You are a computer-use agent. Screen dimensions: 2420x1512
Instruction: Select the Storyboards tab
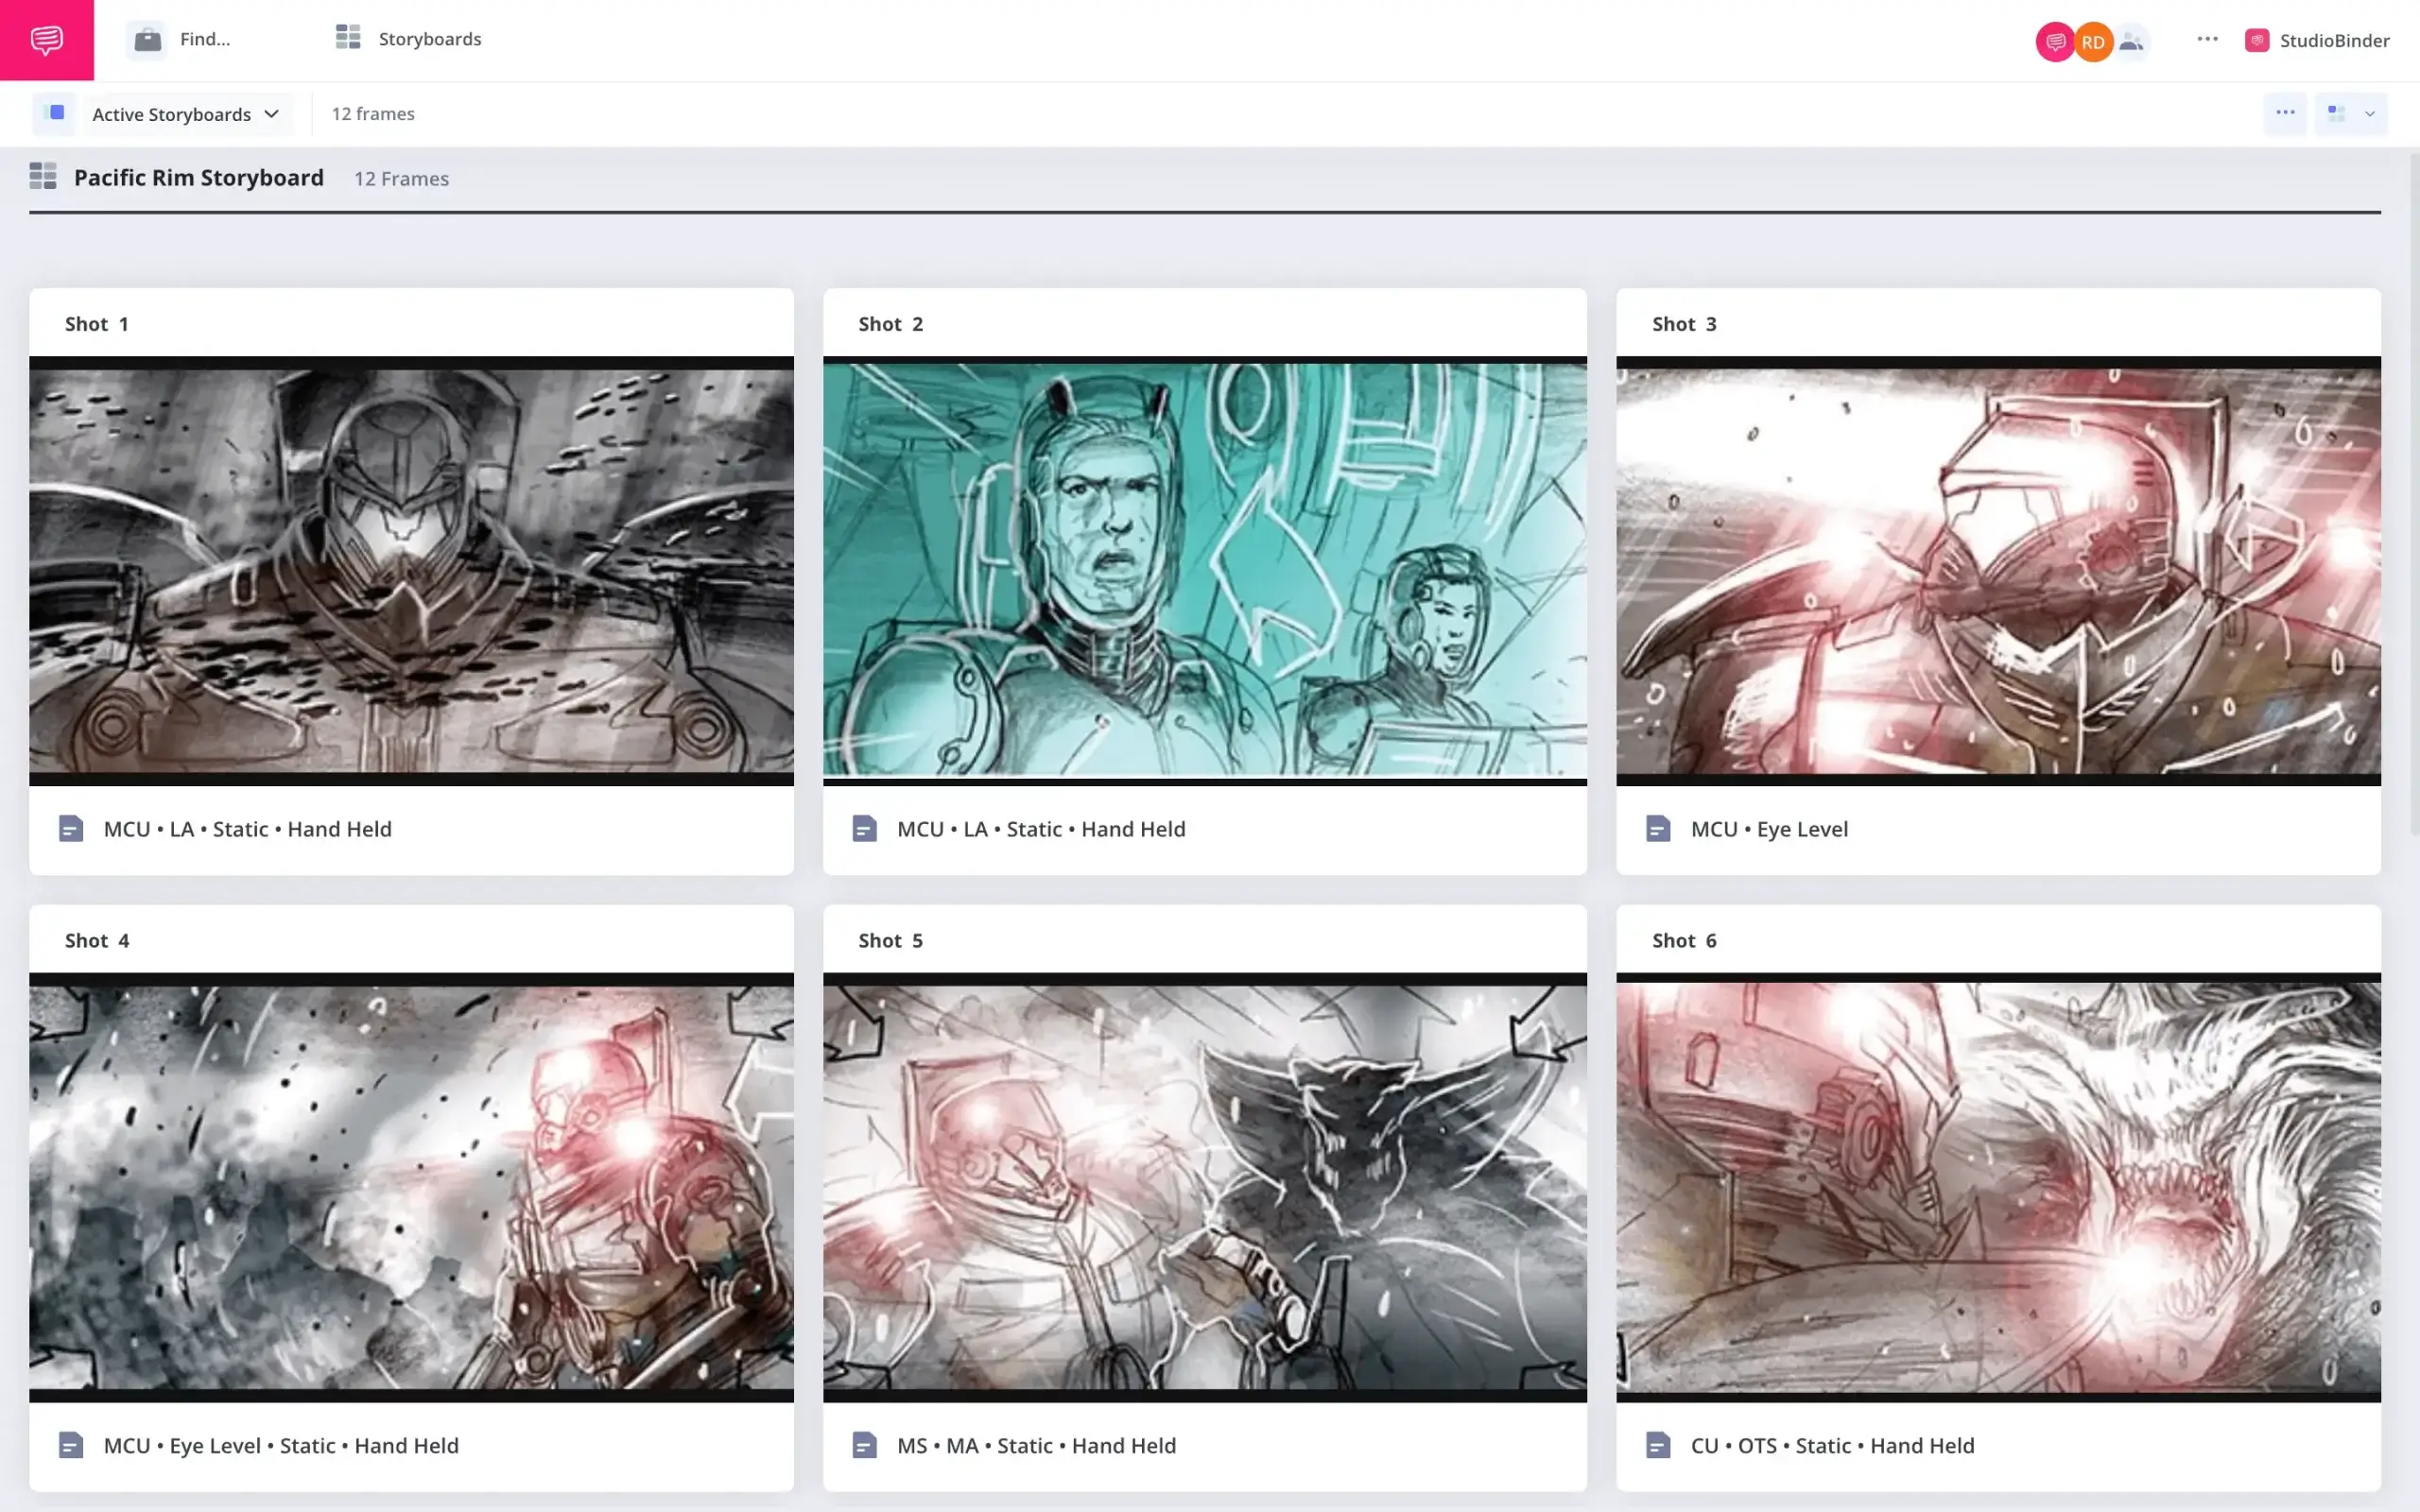428,39
